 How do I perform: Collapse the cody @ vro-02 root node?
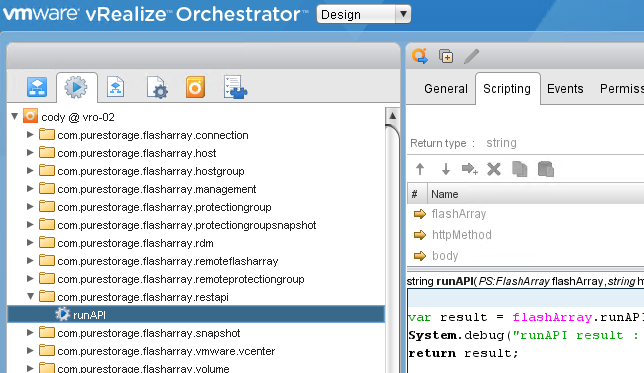[15, 116]
